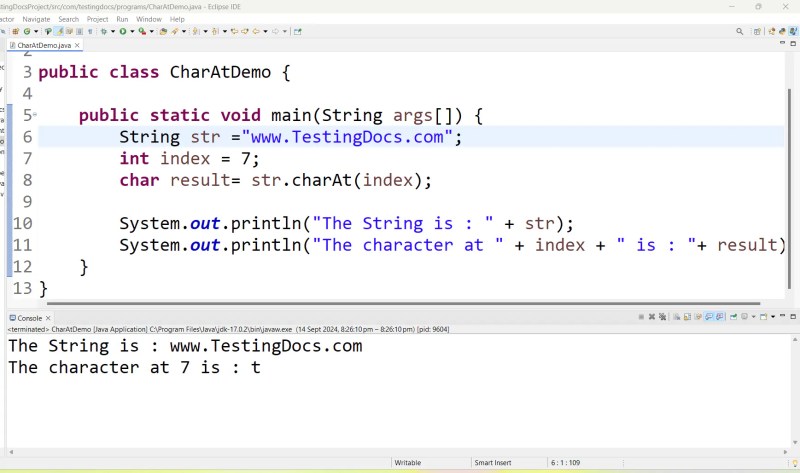This screenshot has height=473, width=800.
Task: Click the Open Type toolbar icon
Action: tap(48, 32)
